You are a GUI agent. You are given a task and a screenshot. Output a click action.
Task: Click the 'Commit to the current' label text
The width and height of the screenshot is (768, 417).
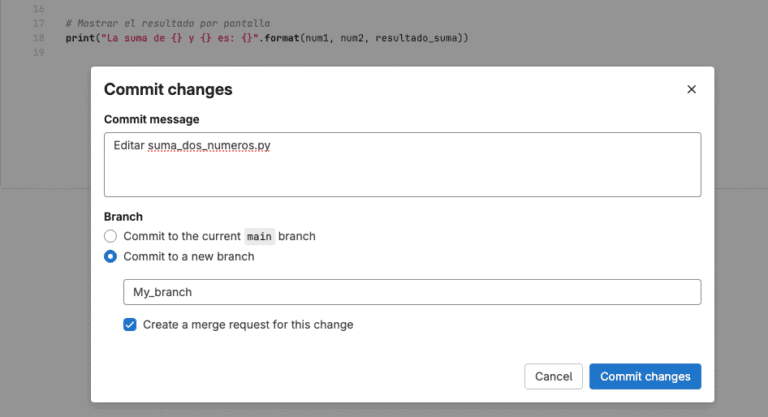point(182,237)
